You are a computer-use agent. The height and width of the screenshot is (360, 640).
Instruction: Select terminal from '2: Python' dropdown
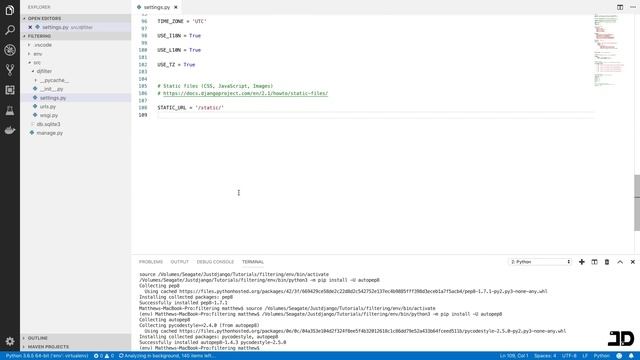540,262
